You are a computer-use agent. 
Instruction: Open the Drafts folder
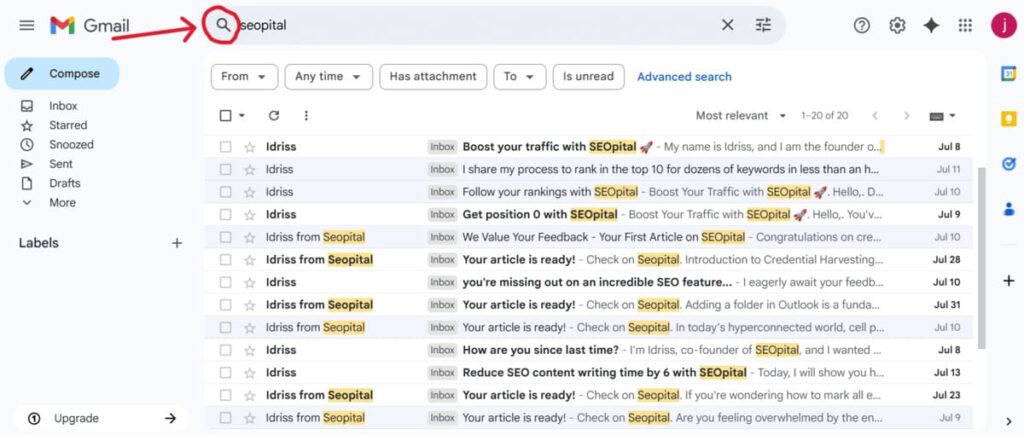tap(65, 184)
